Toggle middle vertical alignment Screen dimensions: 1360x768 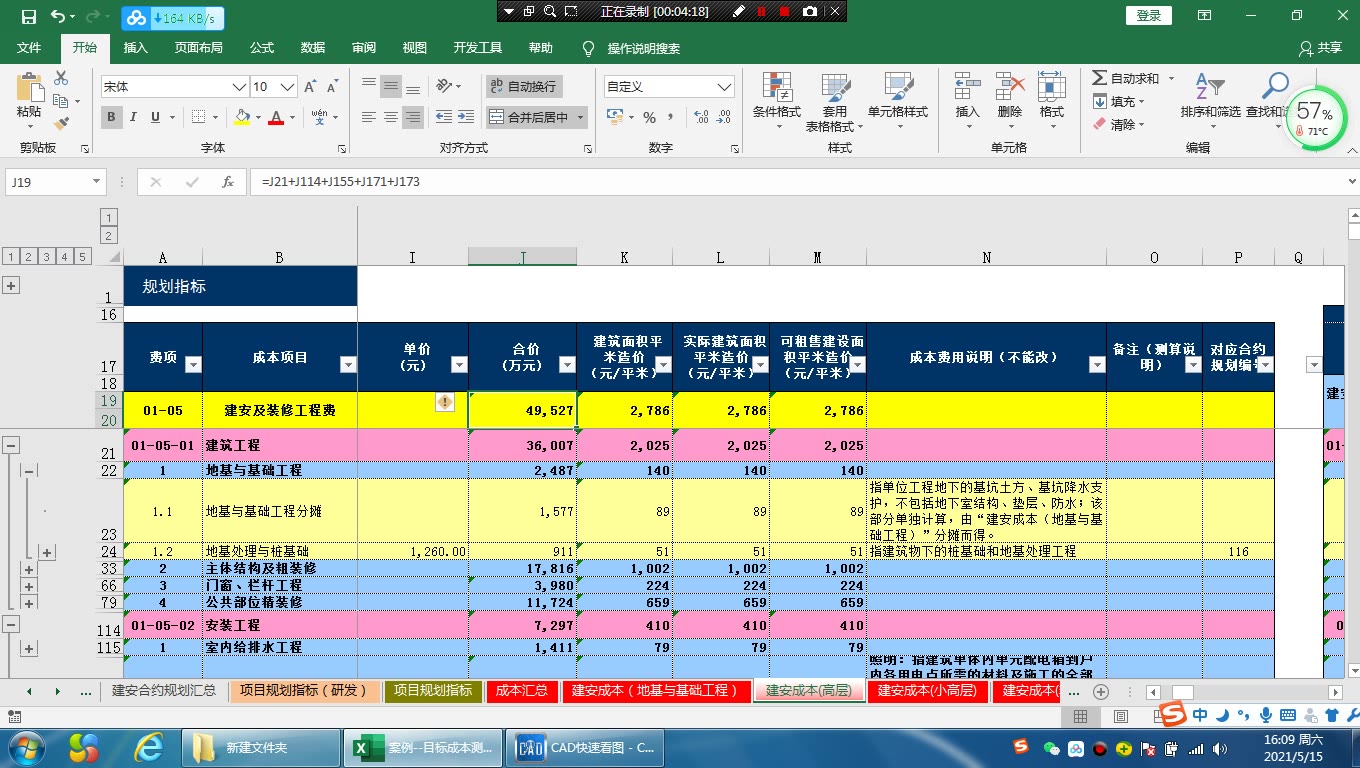[391, 86]
